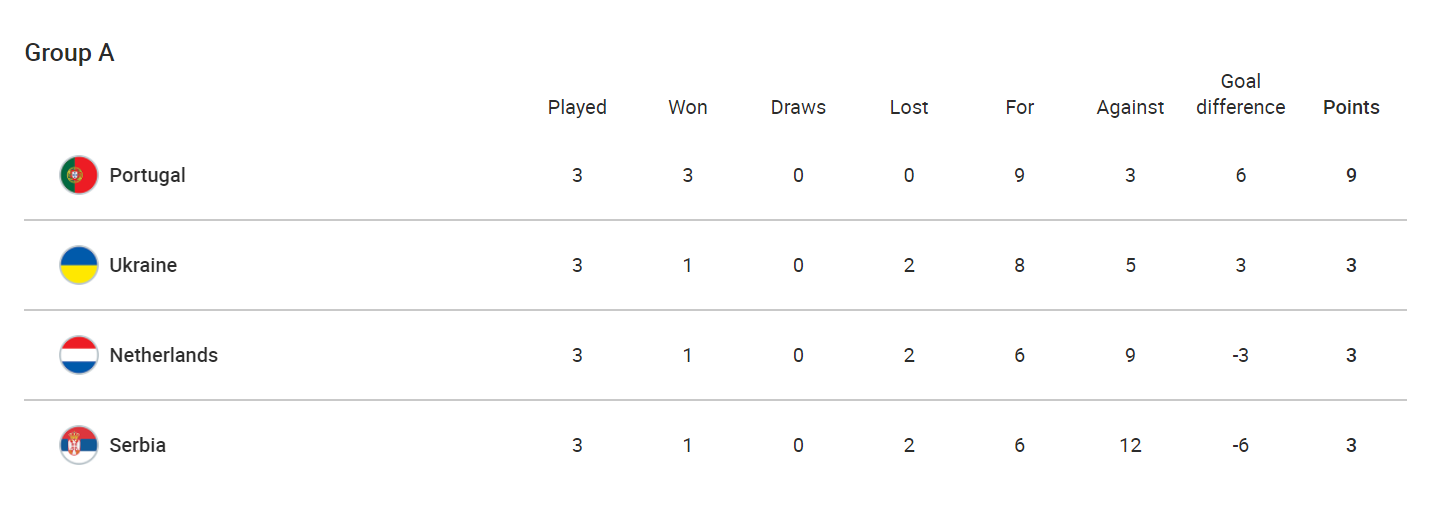Click the Group A heading
1434x514 pixels.
click(69, 53)
